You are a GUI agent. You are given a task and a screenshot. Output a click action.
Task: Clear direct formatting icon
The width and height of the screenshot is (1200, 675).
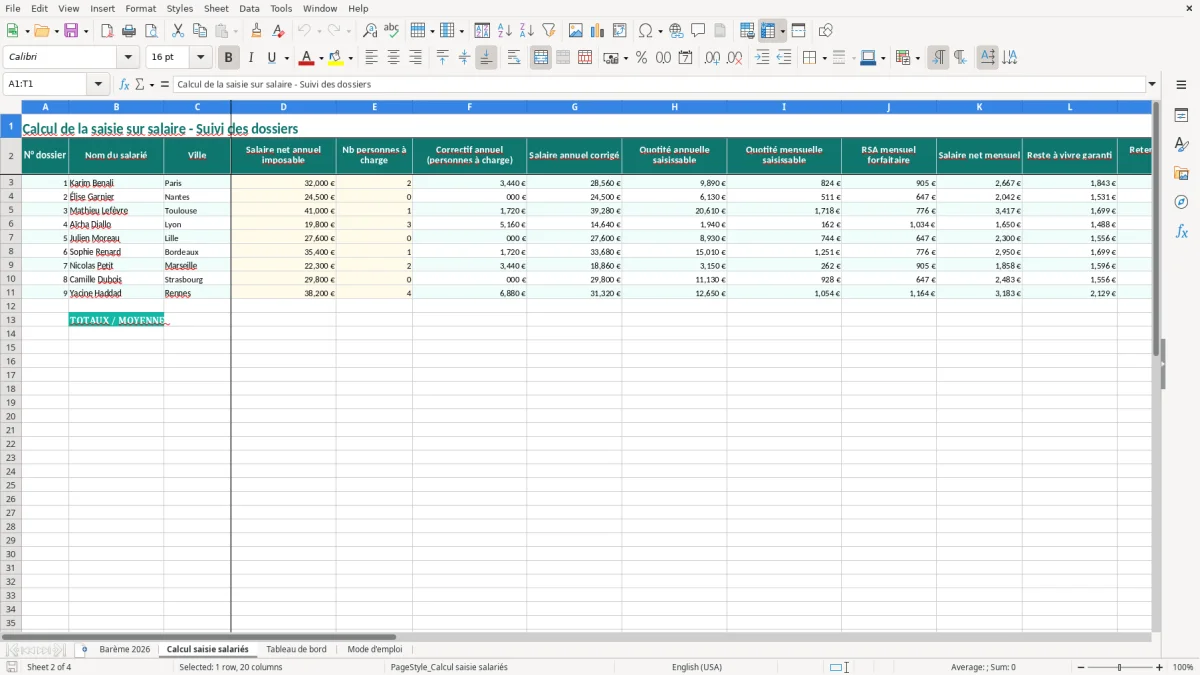click(279, 31)
